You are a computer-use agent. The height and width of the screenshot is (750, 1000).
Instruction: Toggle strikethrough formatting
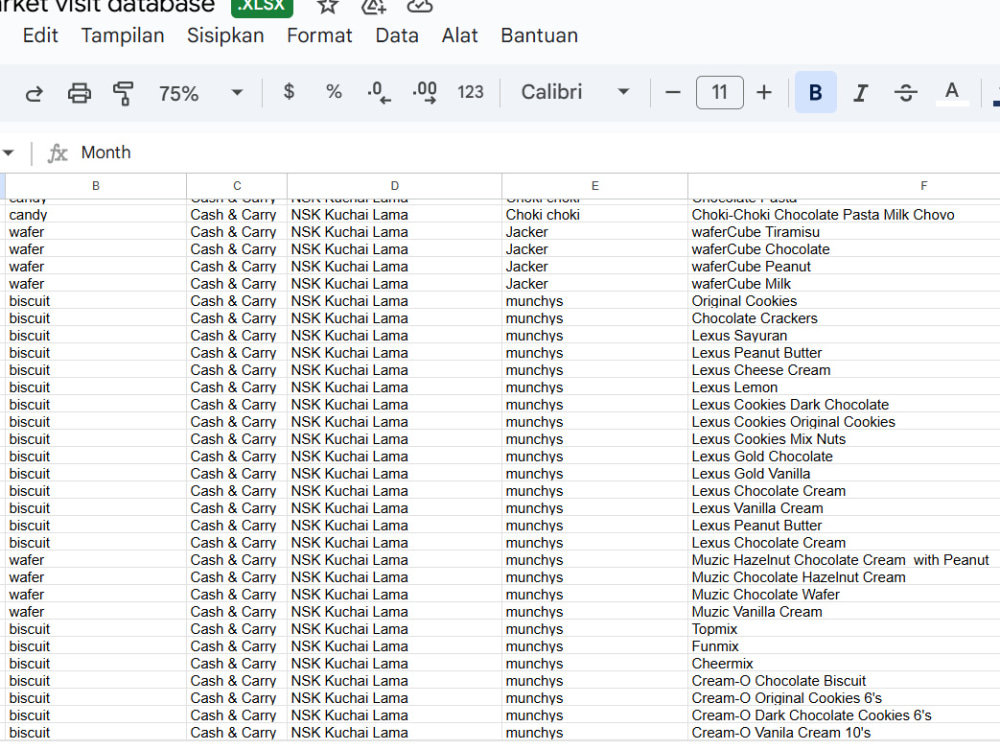pos(906,93)
